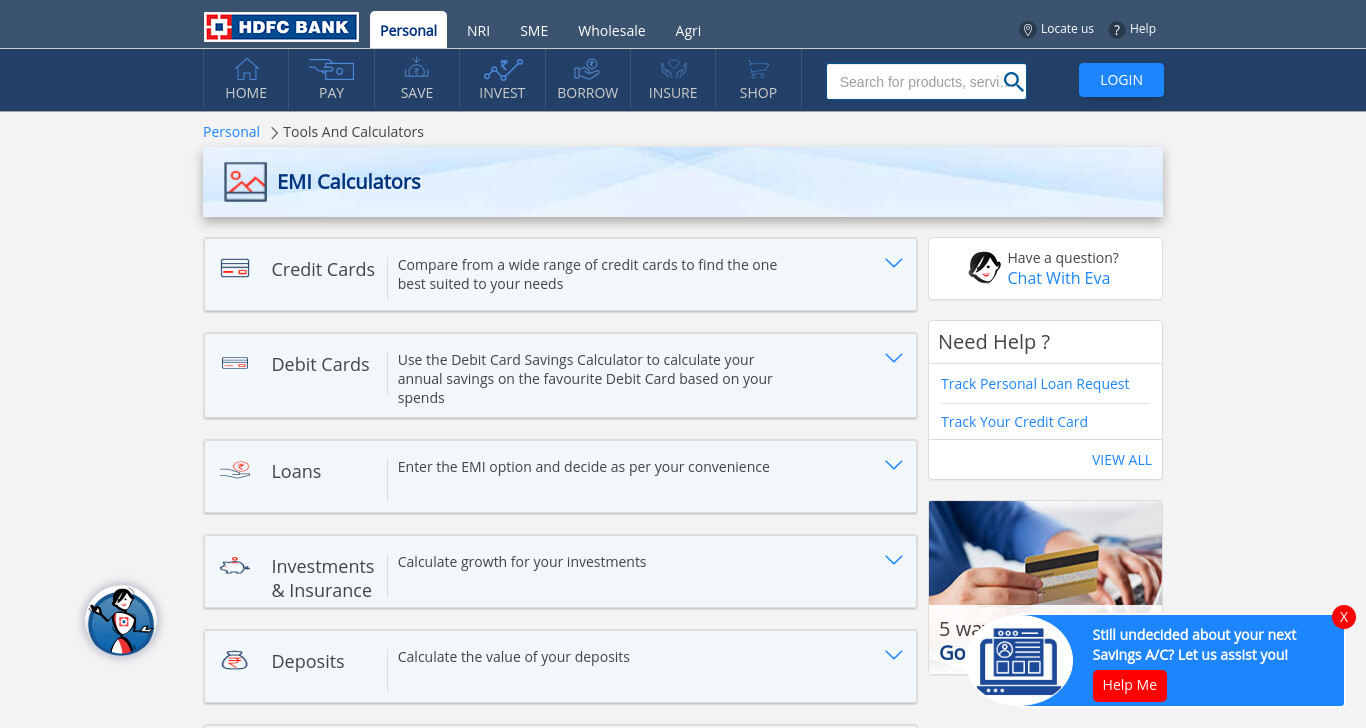The image size is (1366, 728).
Task: Click the EMI Calculators page title
Action: click(x=349, y=182)
